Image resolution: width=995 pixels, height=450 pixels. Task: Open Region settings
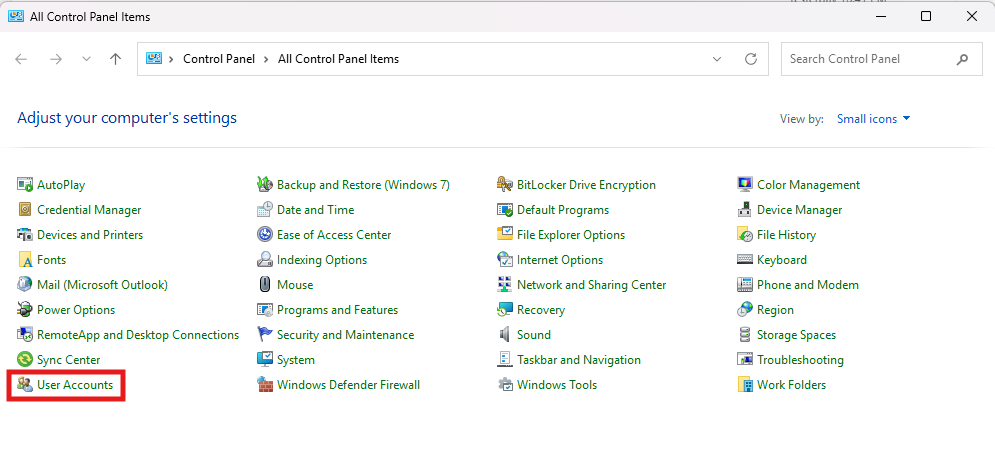pos(775,310)
